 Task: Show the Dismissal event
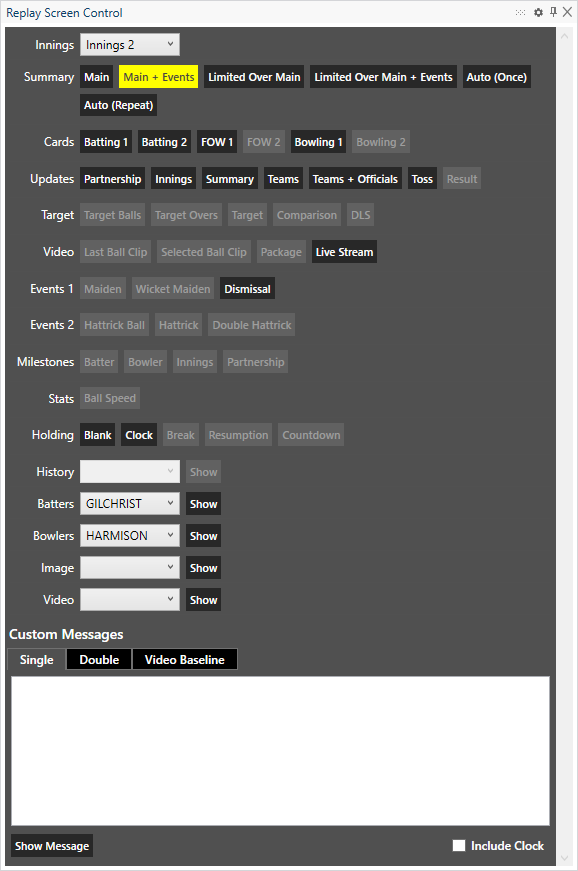[x=248, y=289]
